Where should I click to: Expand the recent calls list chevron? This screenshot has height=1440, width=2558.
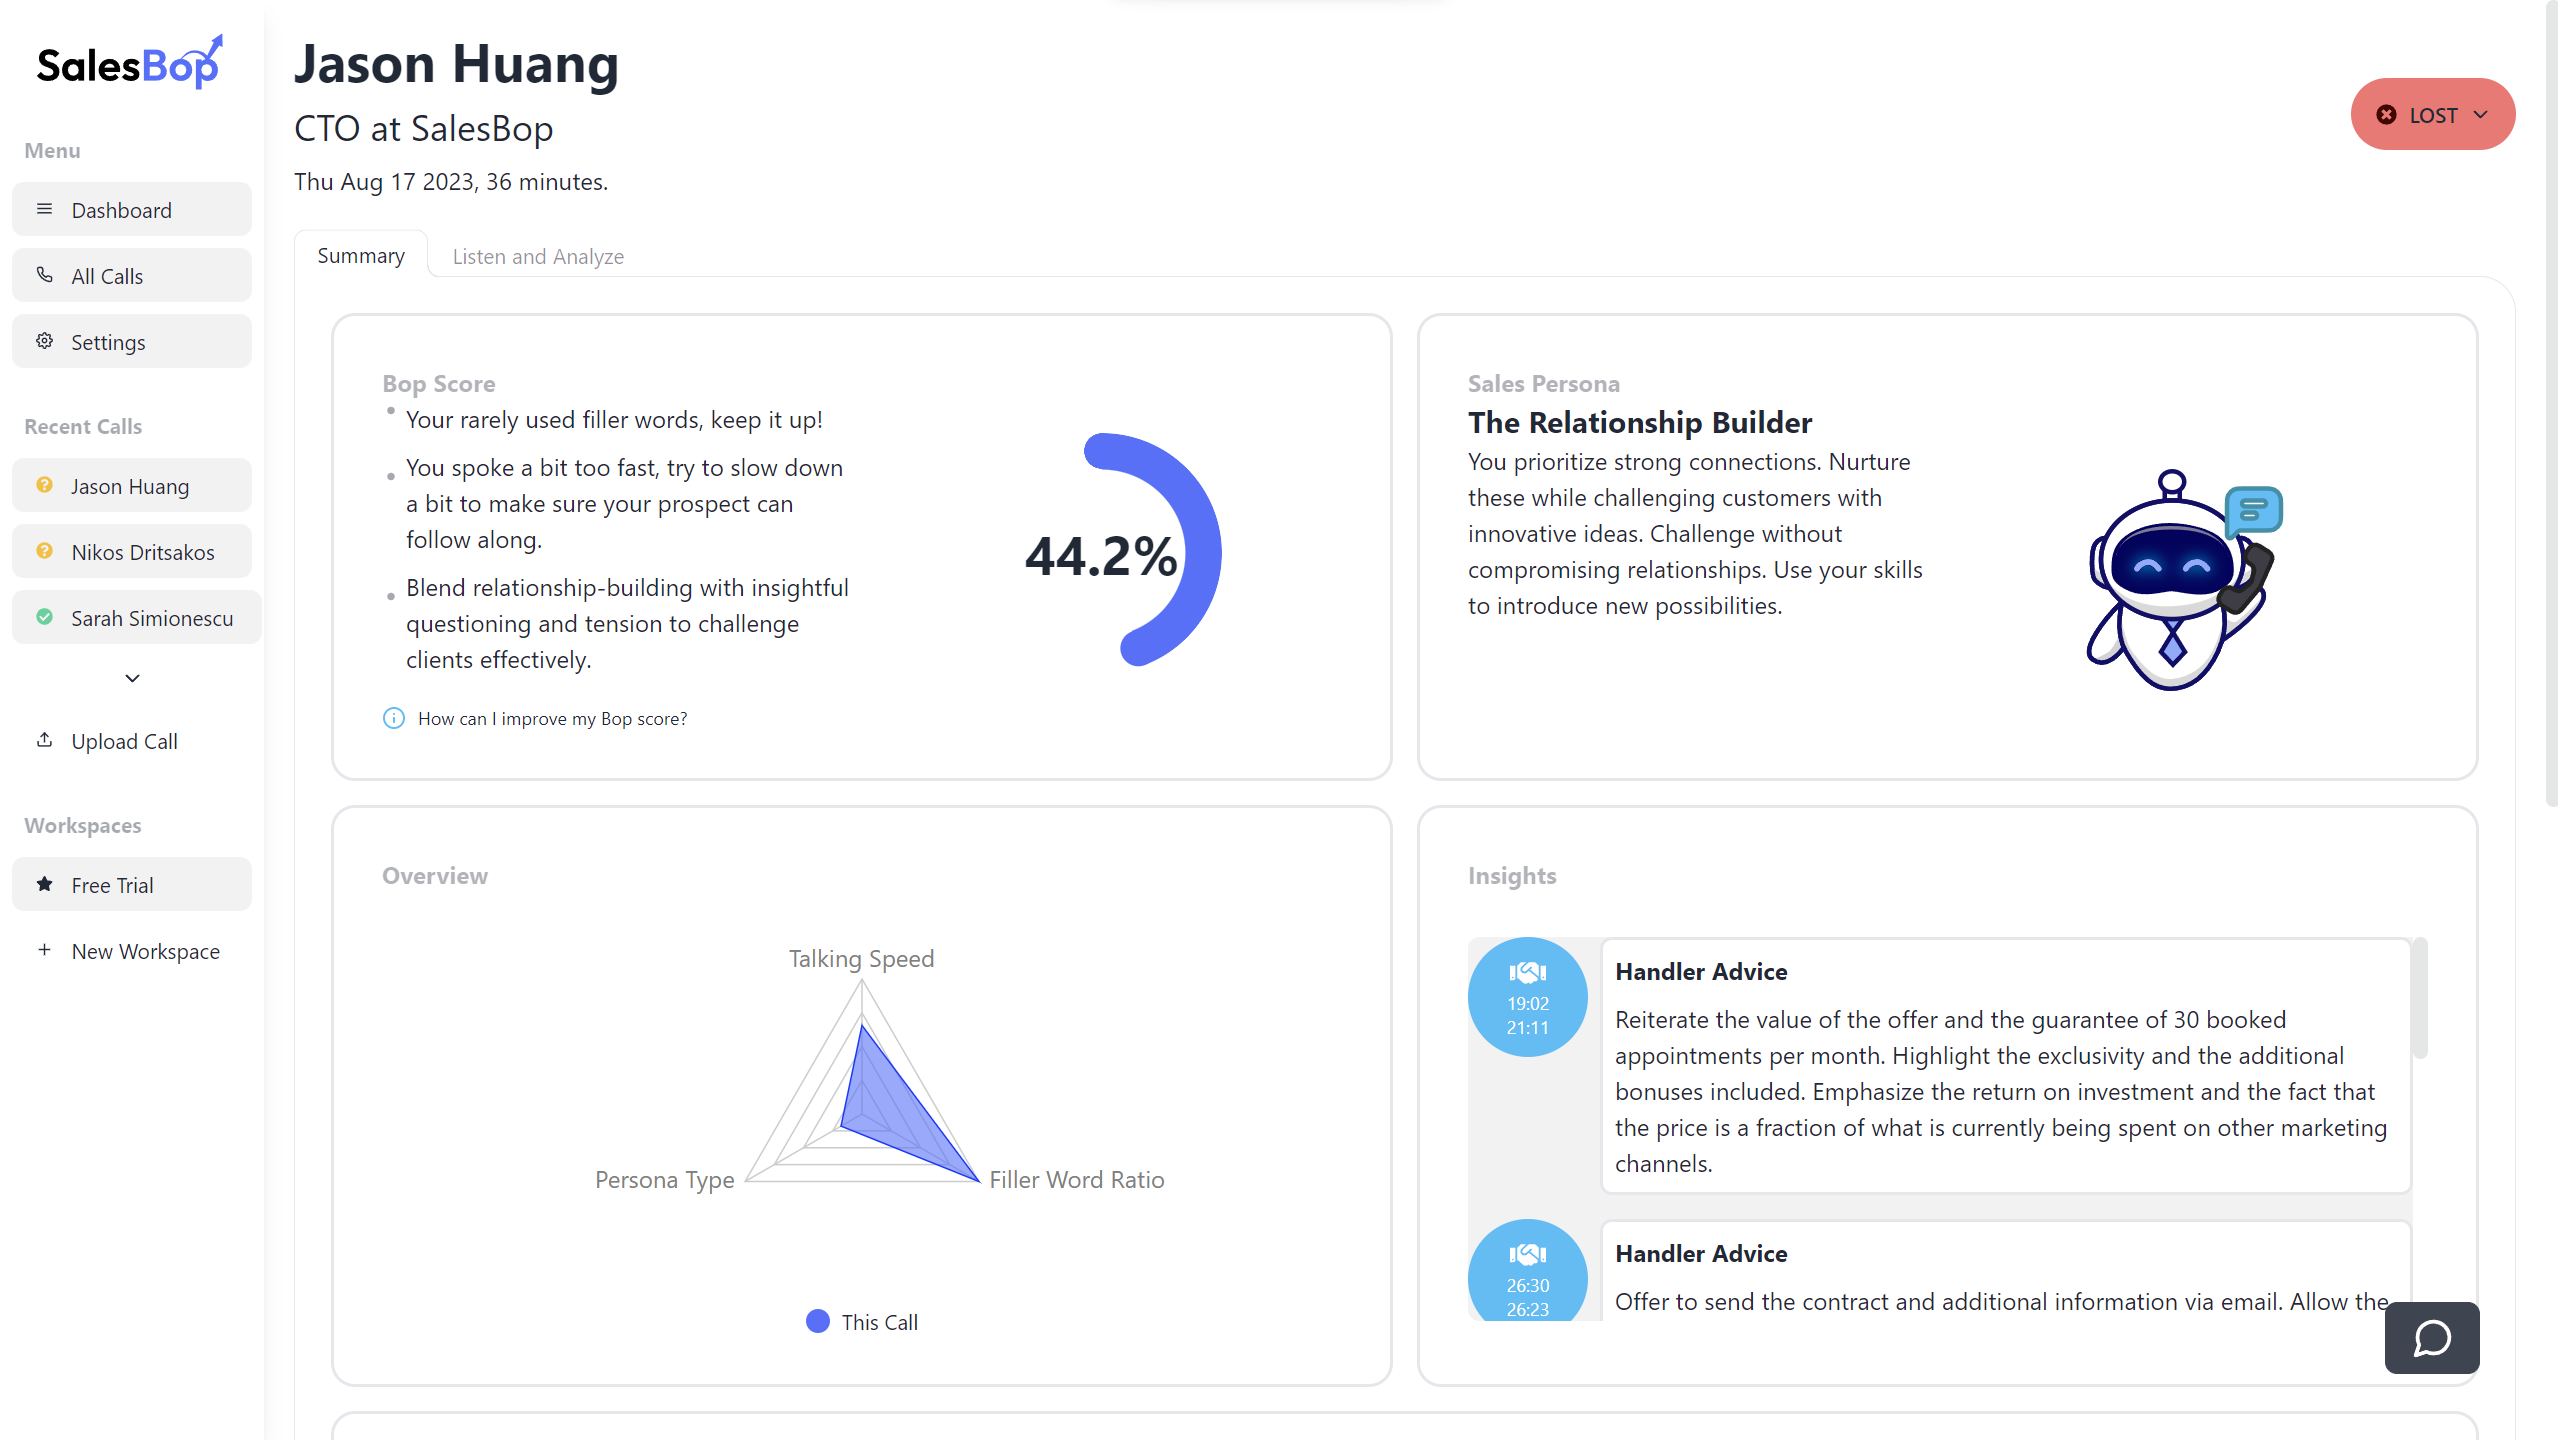coord(132,678)
